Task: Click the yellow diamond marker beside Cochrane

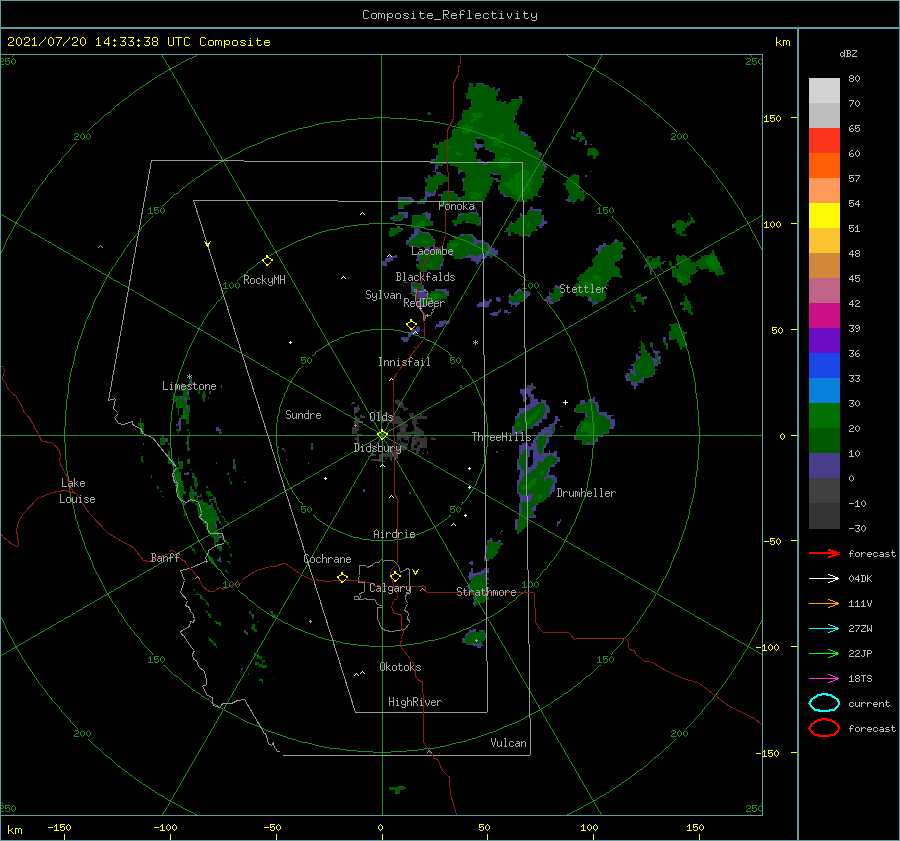Action: pyautogui.click(x=342, y=577)
